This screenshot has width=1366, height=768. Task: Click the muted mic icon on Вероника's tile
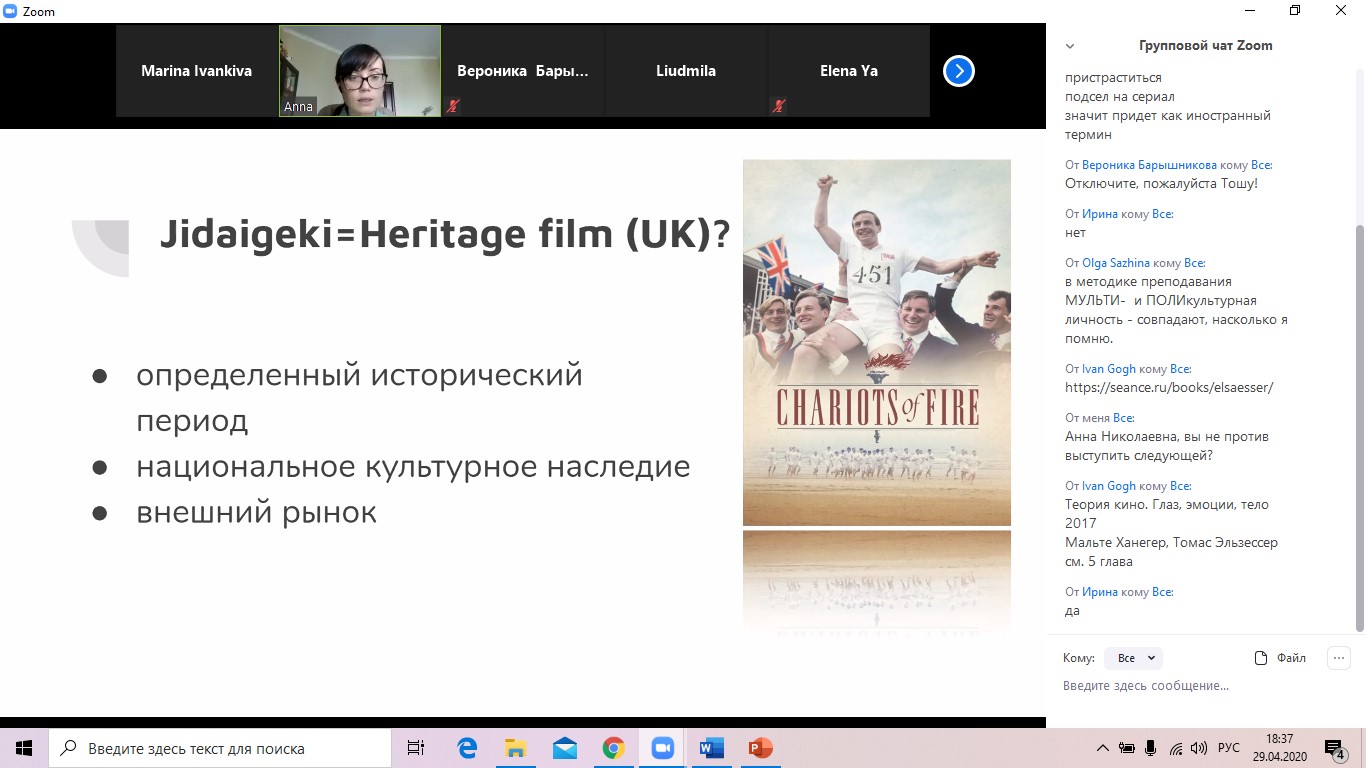click(453, 105)
